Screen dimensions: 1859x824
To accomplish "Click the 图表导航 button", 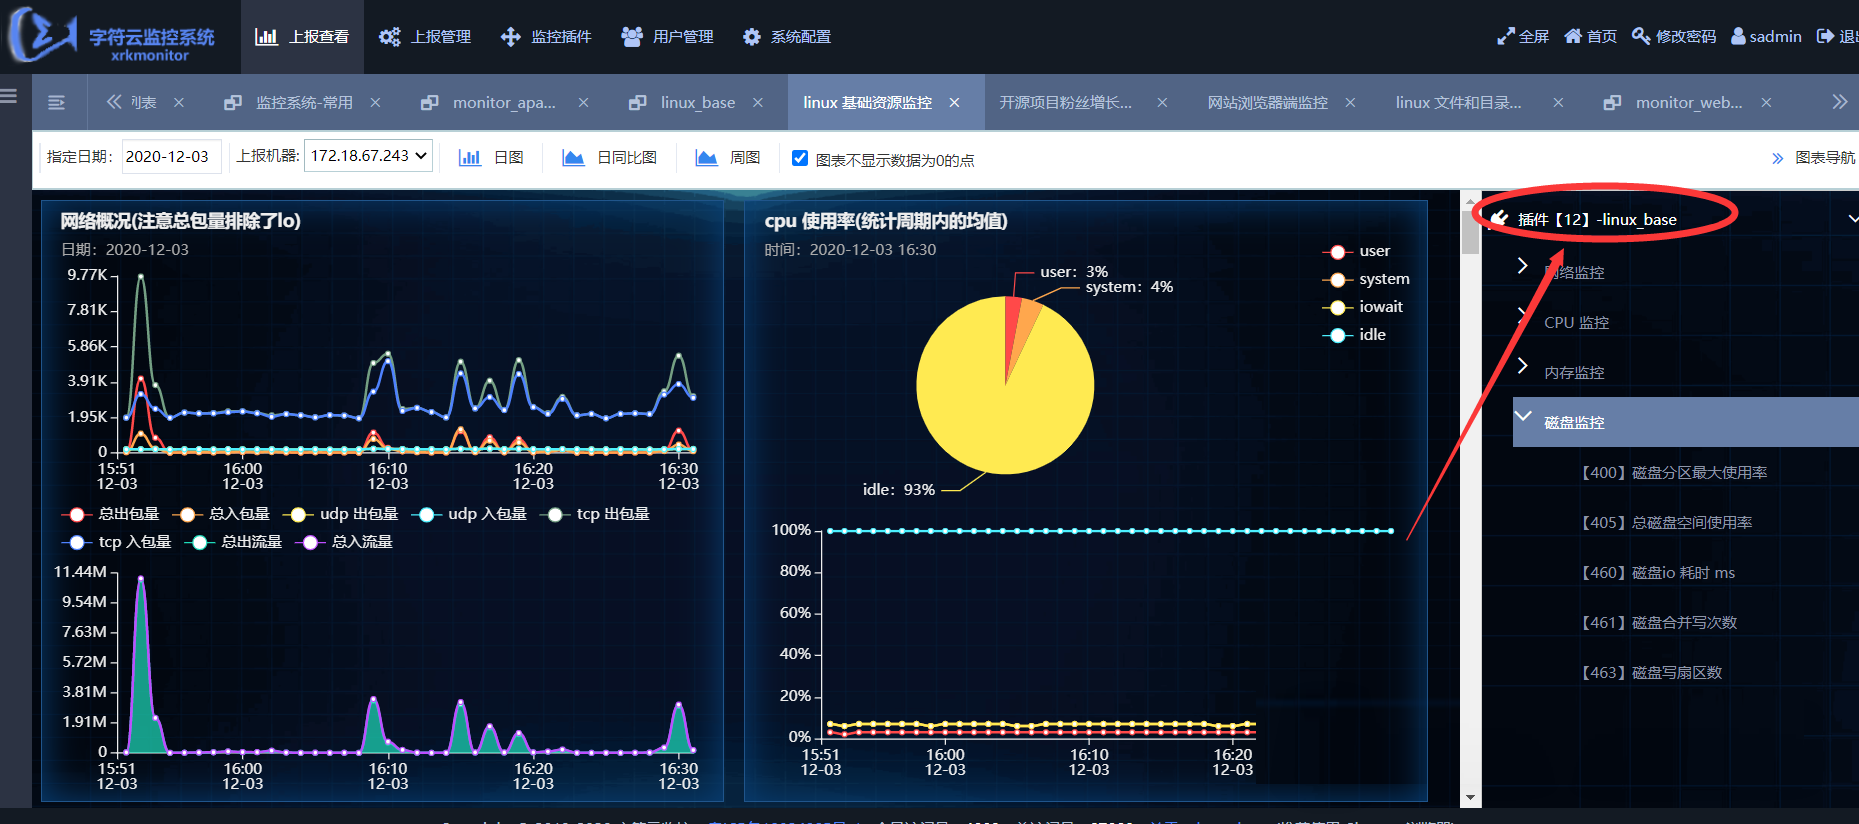I will [x=1813, y=158].
